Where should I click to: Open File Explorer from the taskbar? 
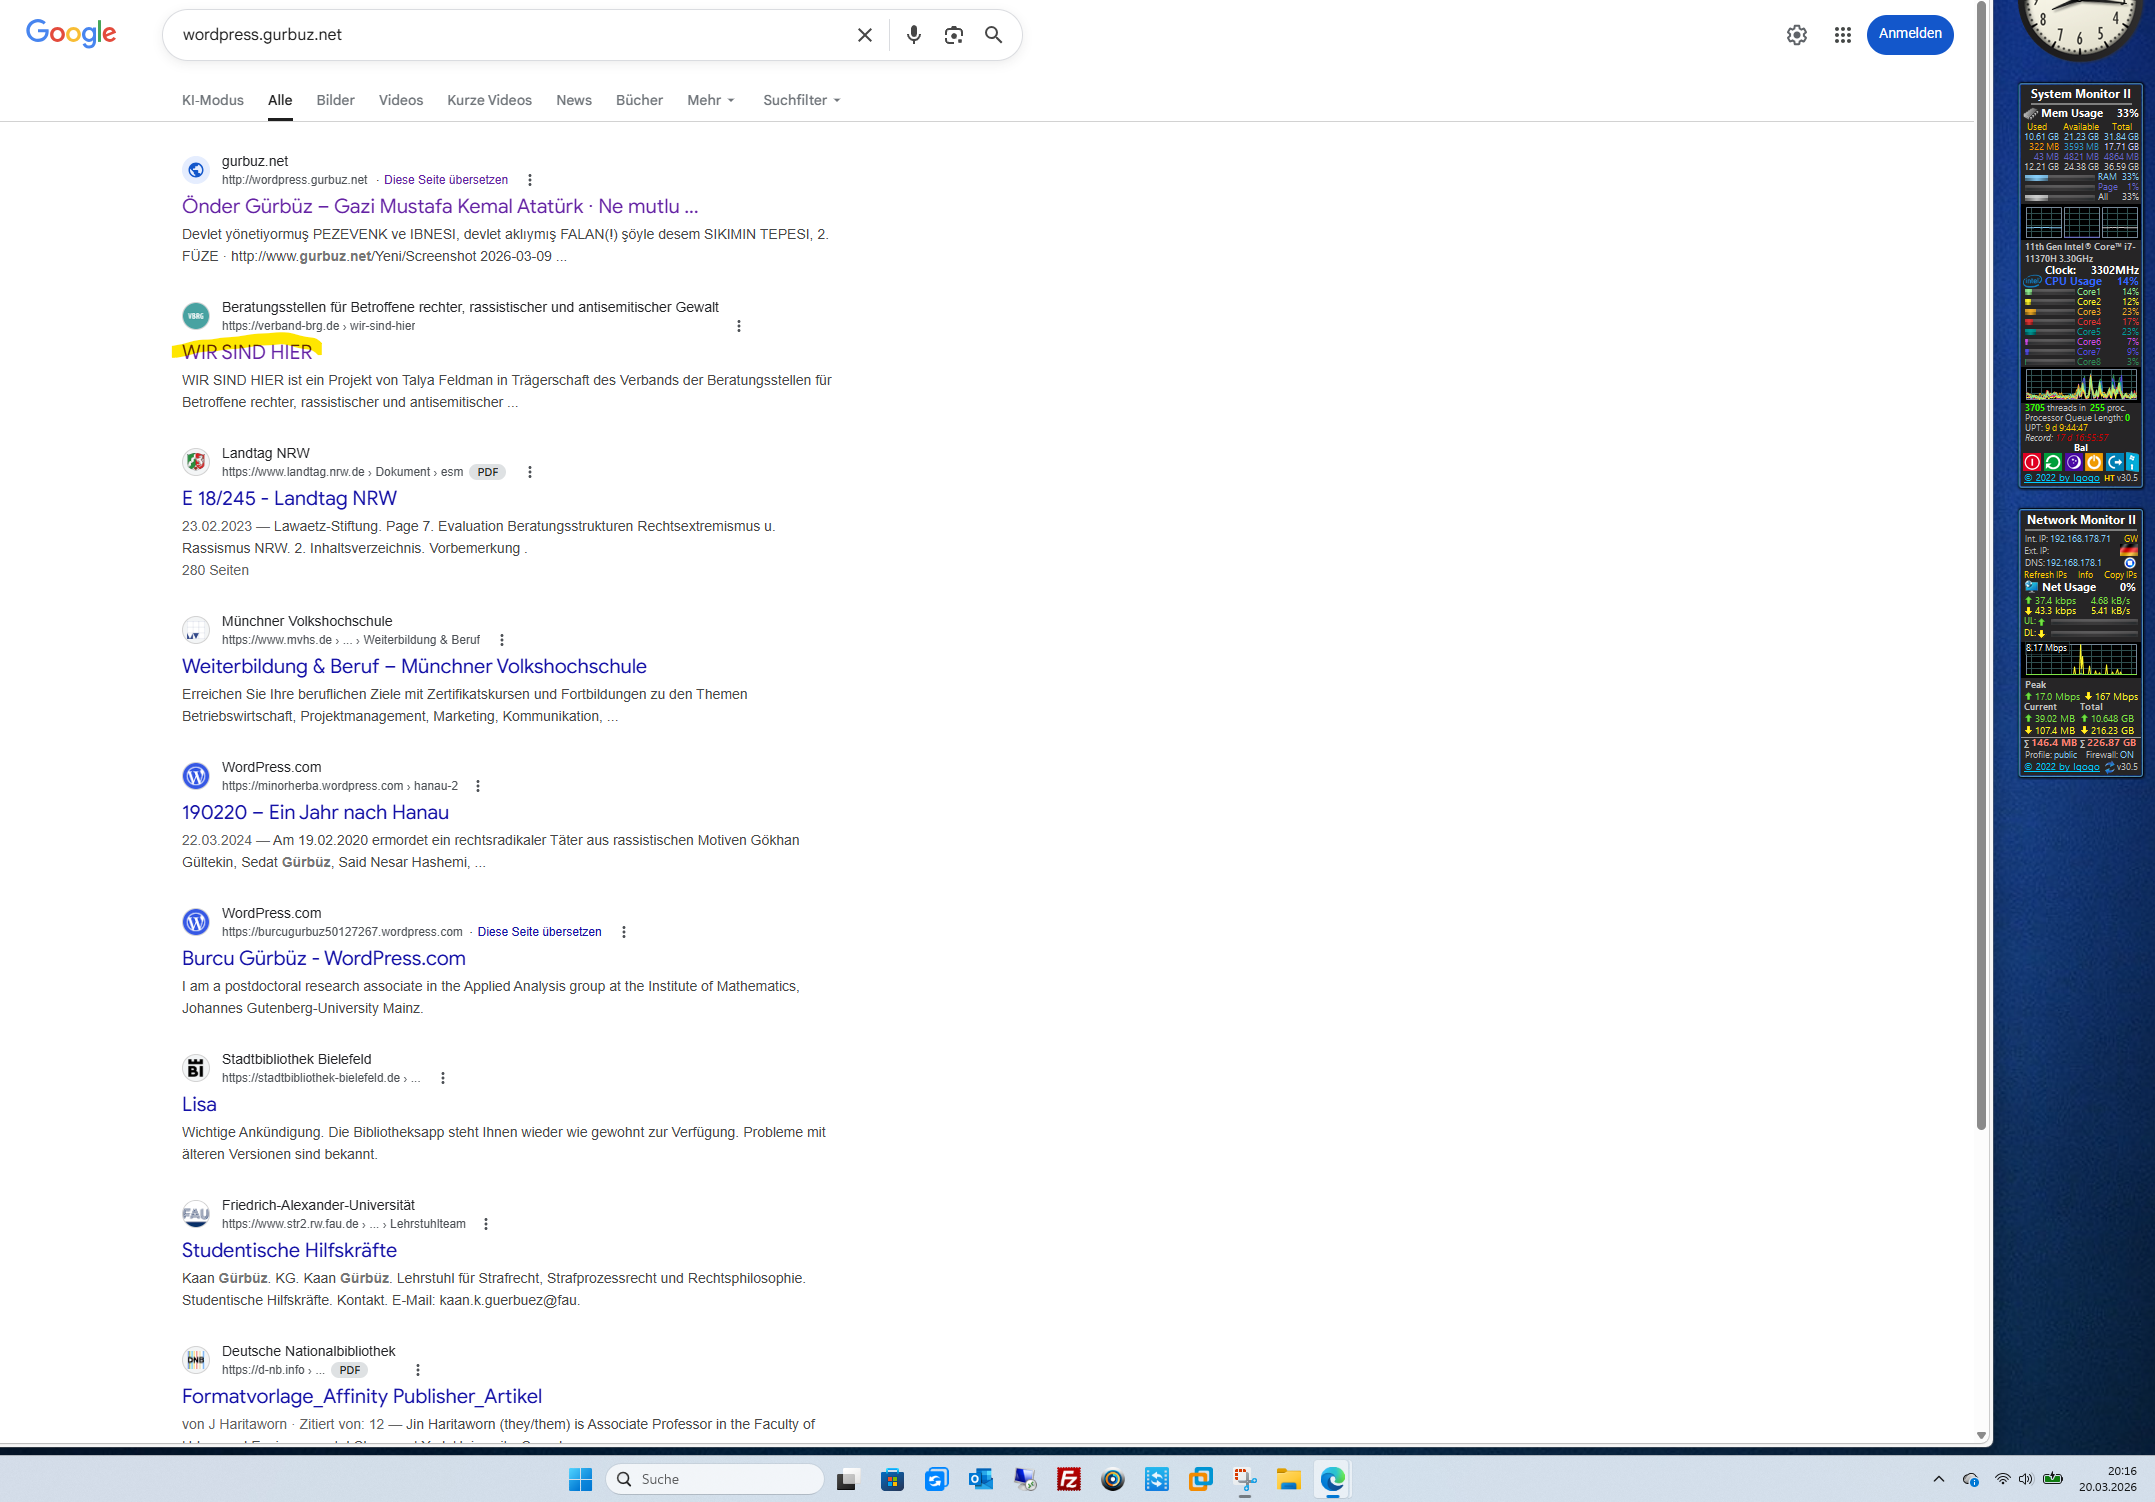1288,1479
